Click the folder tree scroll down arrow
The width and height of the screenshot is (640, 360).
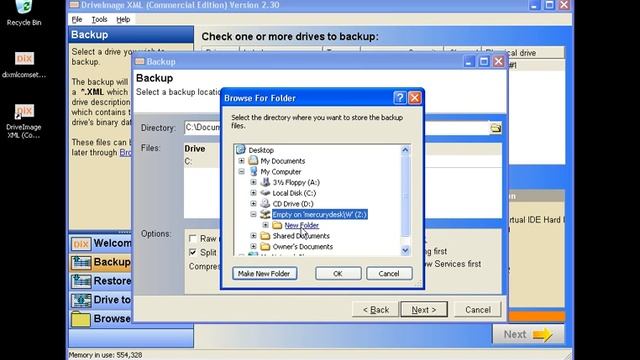tap(405, 250)
